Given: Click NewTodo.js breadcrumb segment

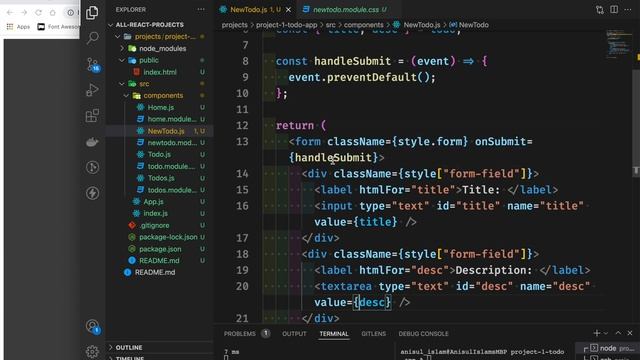Looking at the screenshot, I should coord(417,25).
